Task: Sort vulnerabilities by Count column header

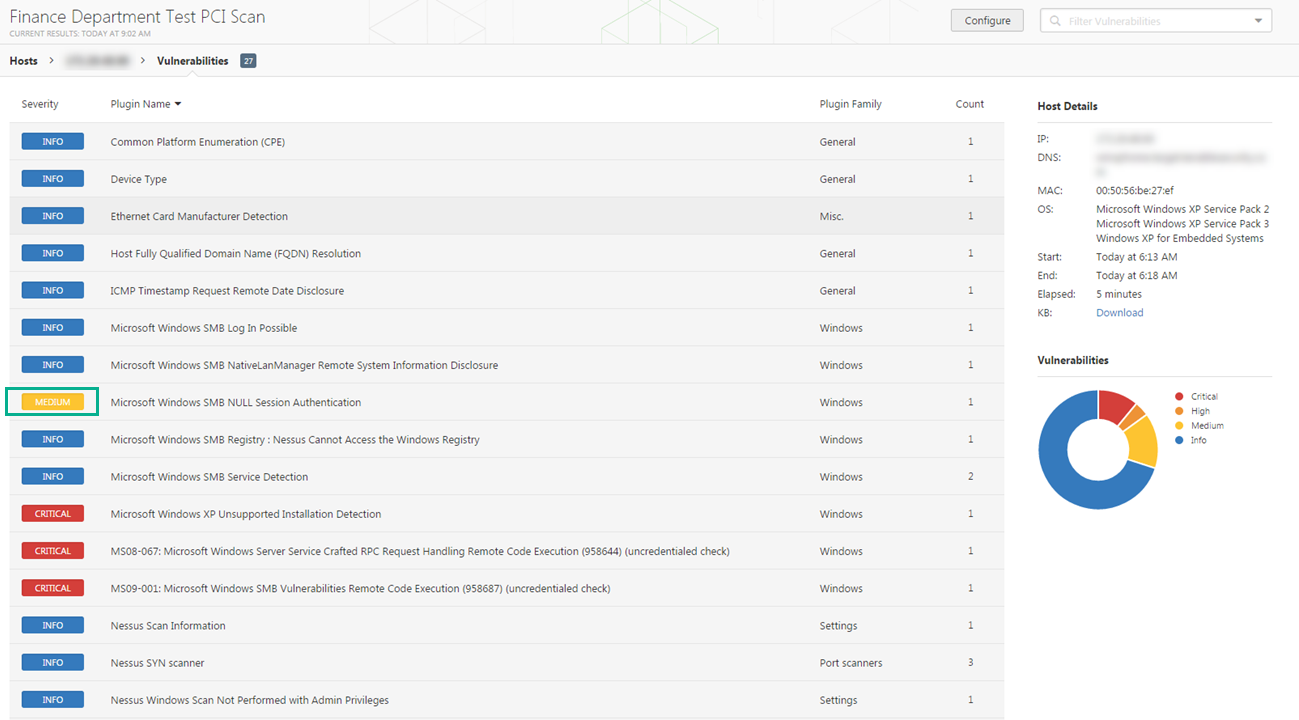Action: [x=969, y=104]
